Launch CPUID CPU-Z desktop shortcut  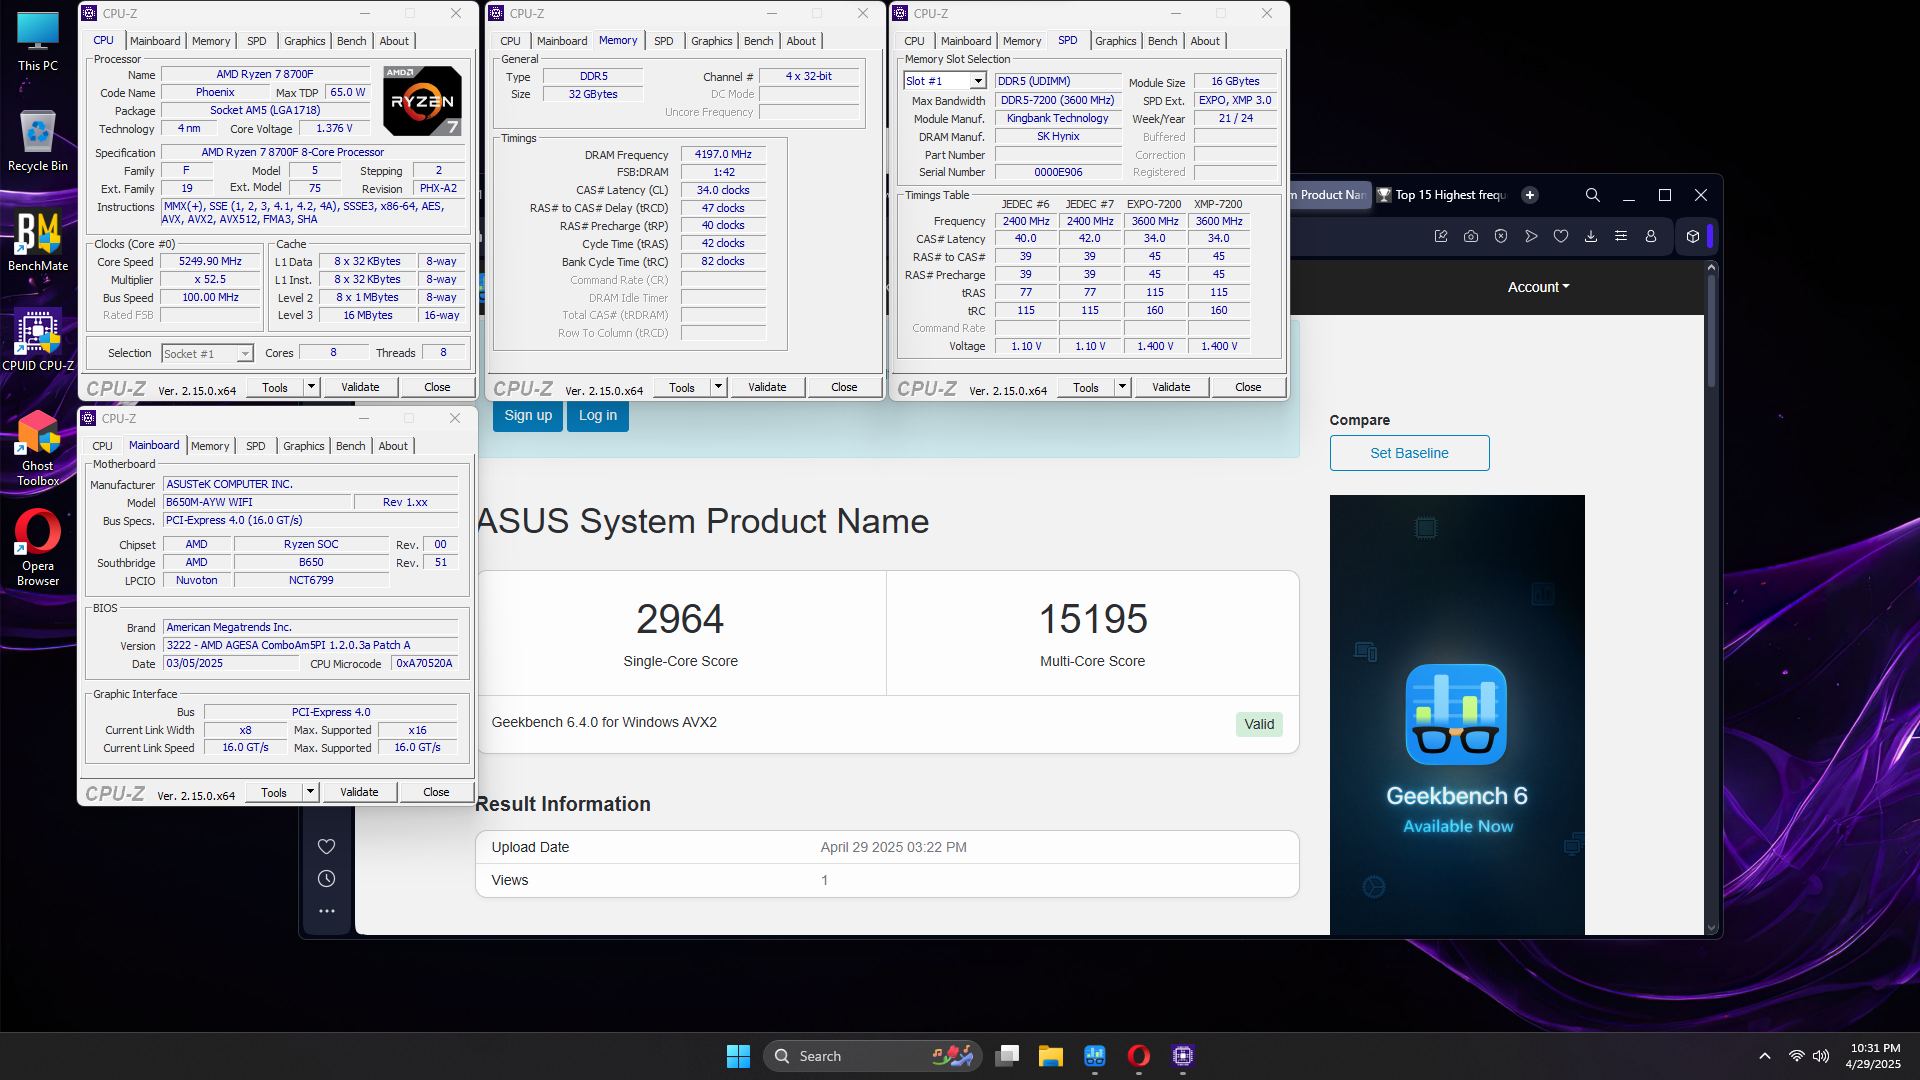click(38, 341)
